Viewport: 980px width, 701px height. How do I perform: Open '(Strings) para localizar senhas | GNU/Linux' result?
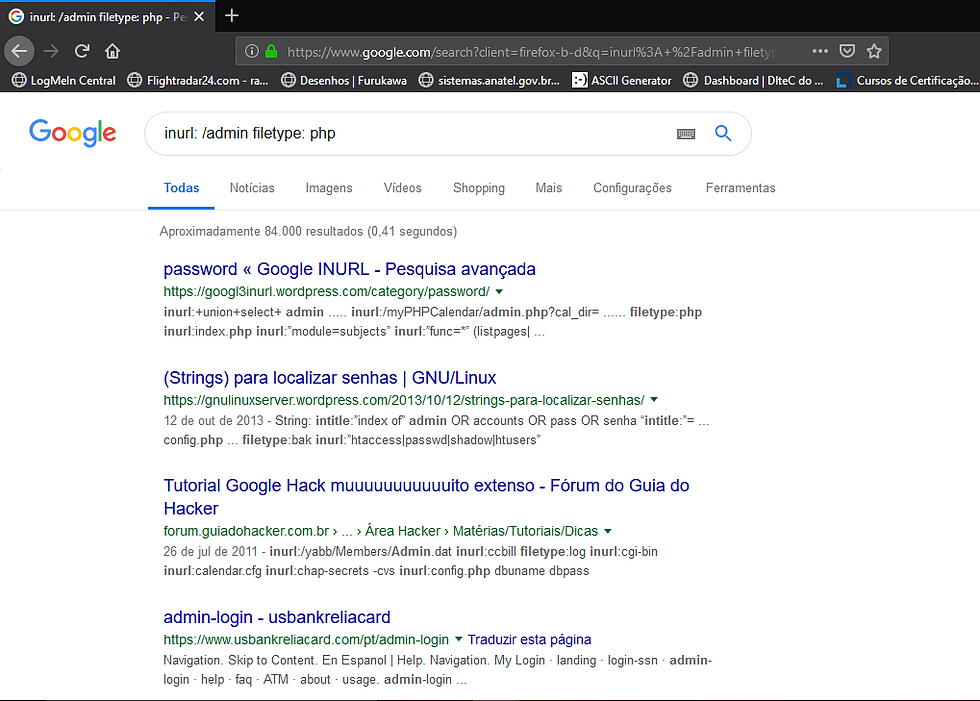330,378
